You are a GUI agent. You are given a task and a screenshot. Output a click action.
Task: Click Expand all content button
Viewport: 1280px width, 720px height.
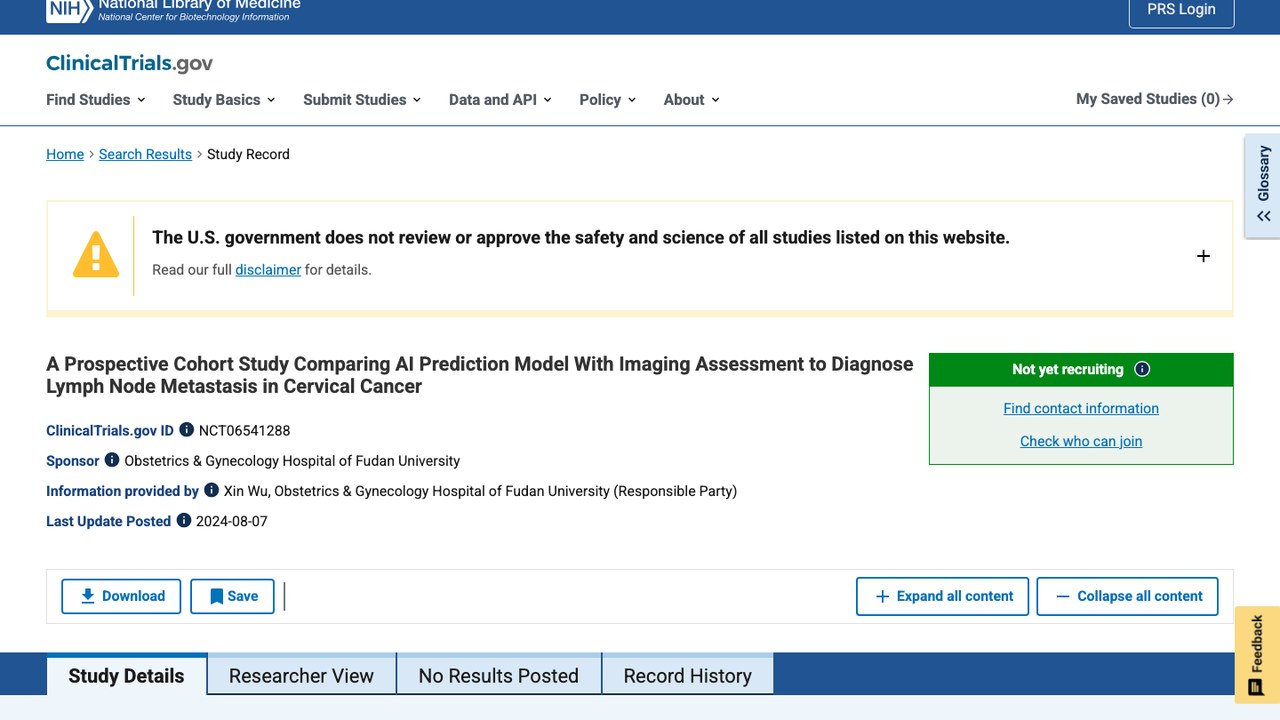click(x=943, y=596)
